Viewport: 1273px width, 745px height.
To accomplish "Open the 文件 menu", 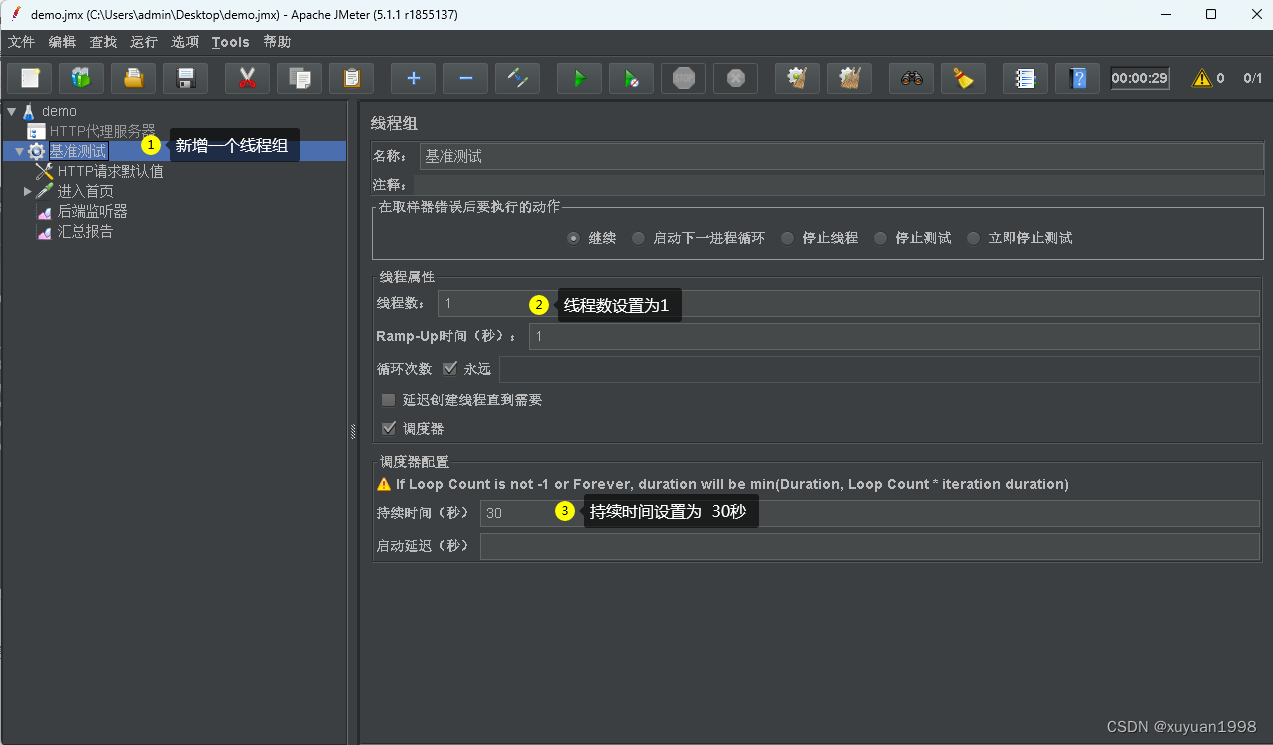I will coord(21,42).
